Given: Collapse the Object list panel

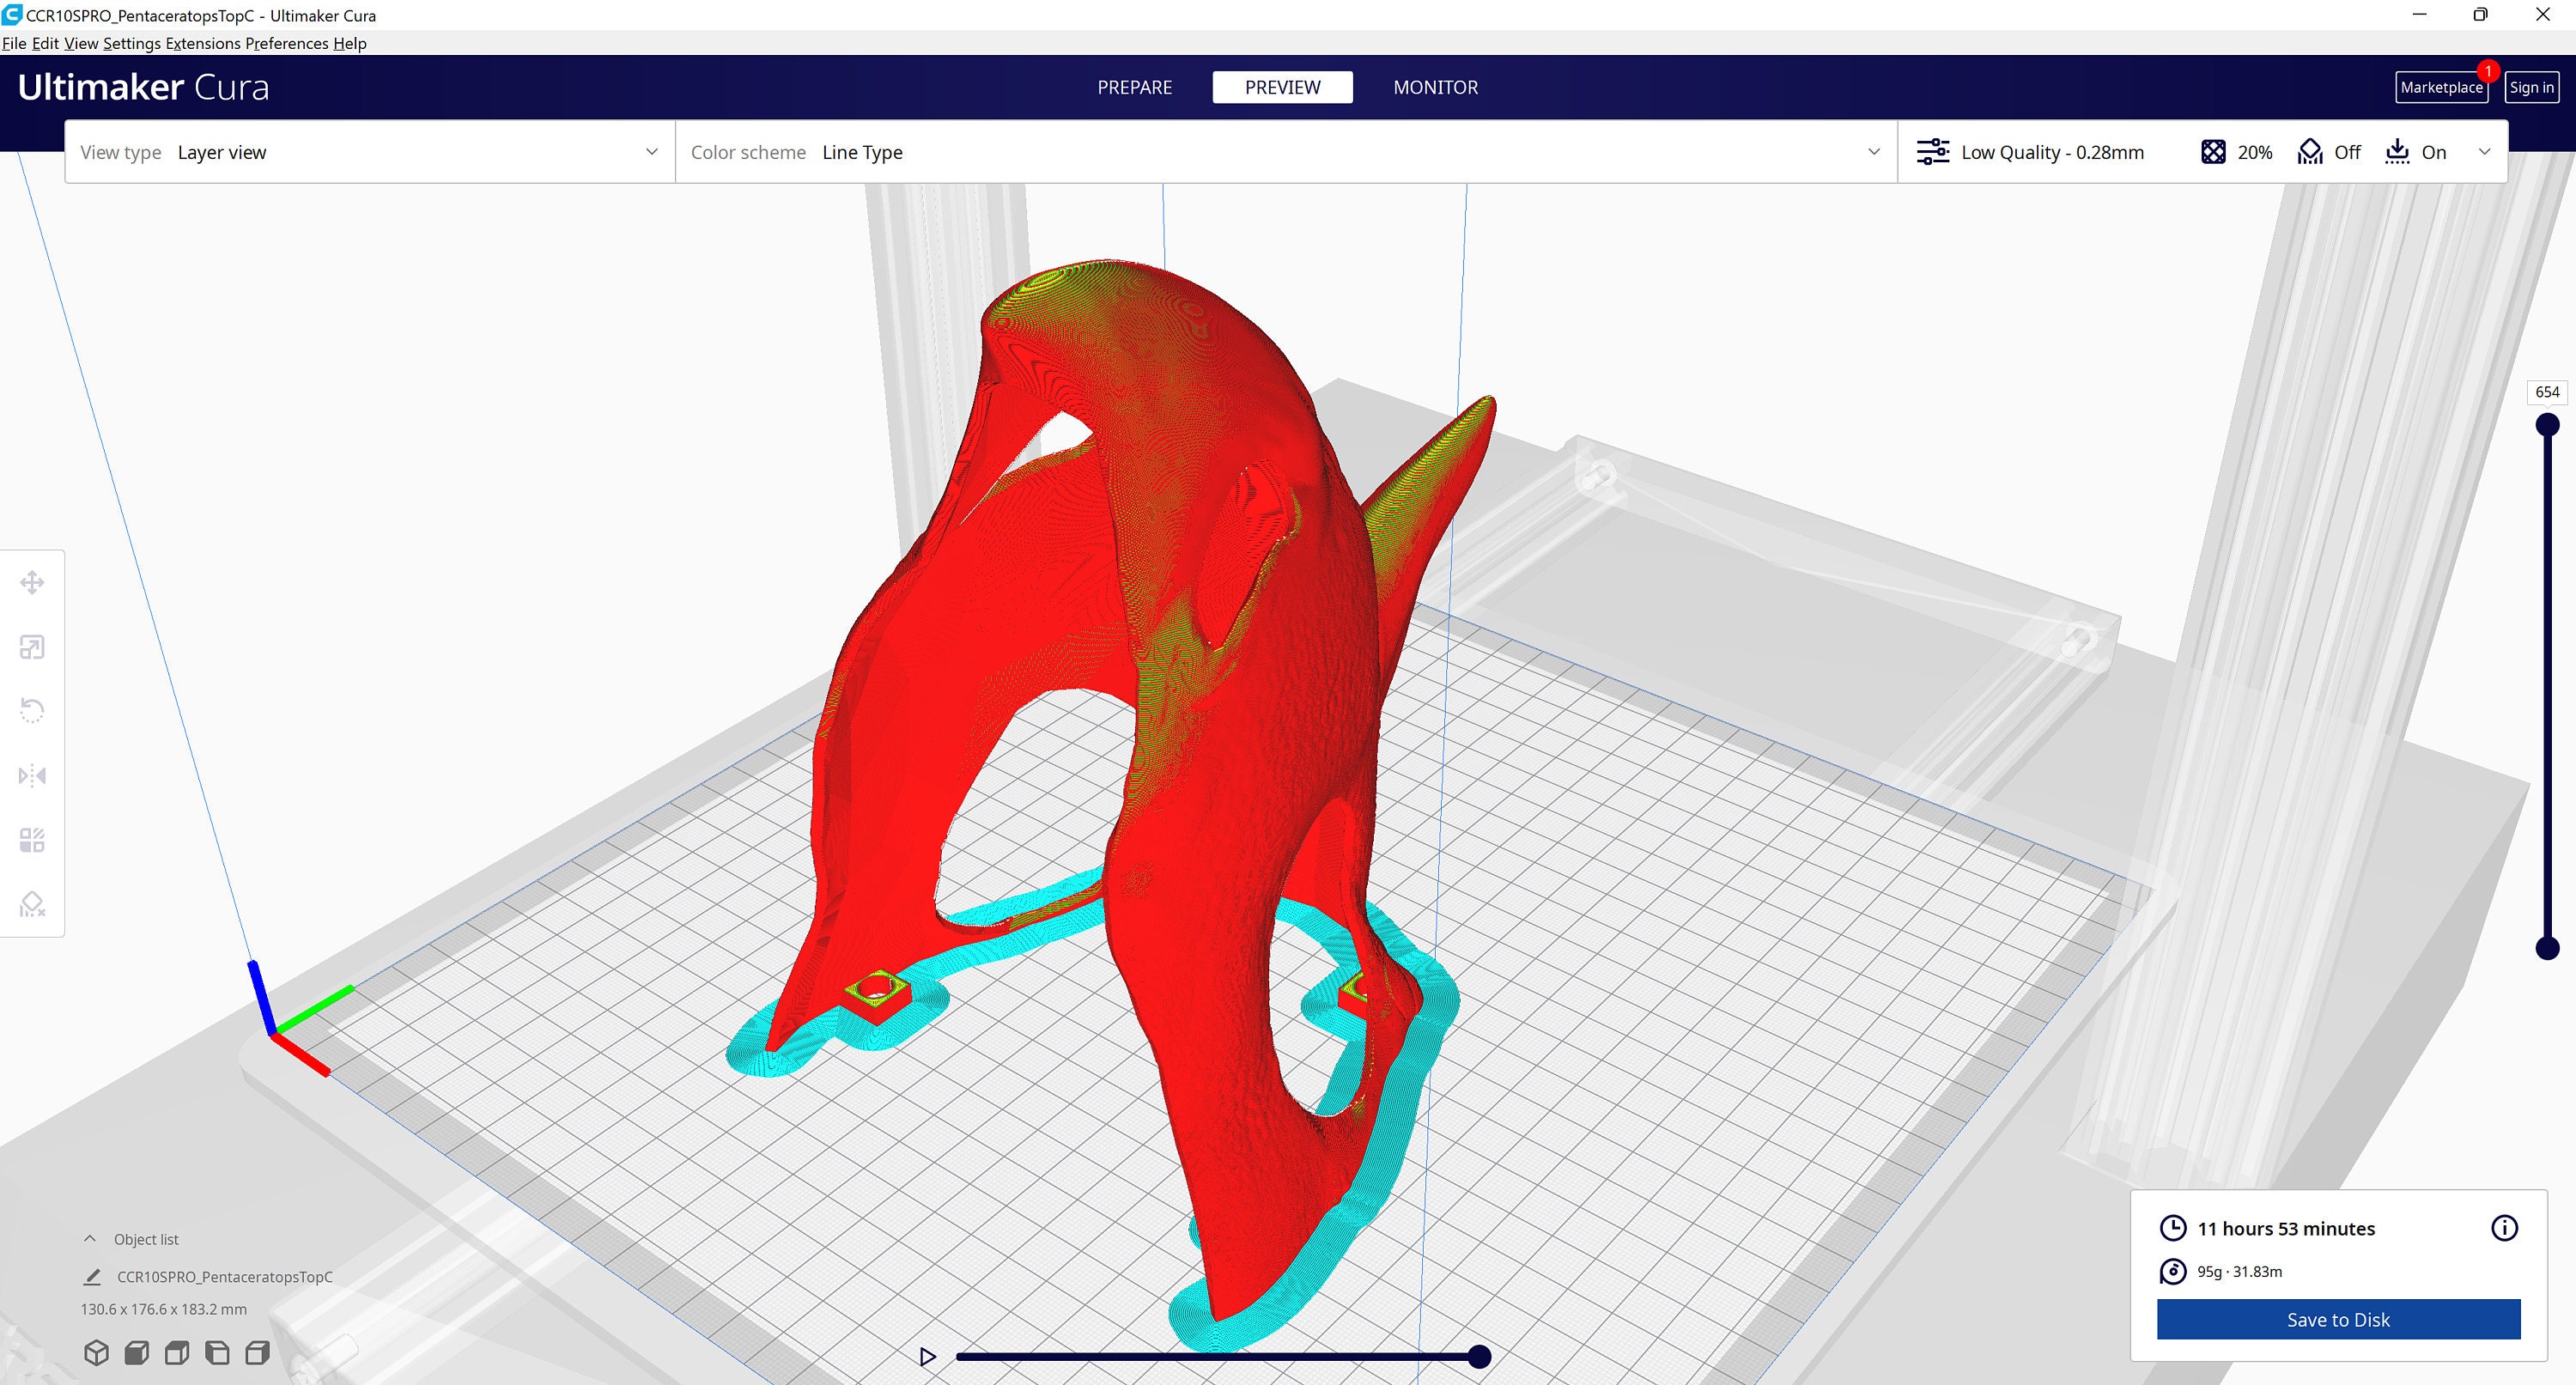Looking at the screenshot, I should click(x=89, y=1238).
